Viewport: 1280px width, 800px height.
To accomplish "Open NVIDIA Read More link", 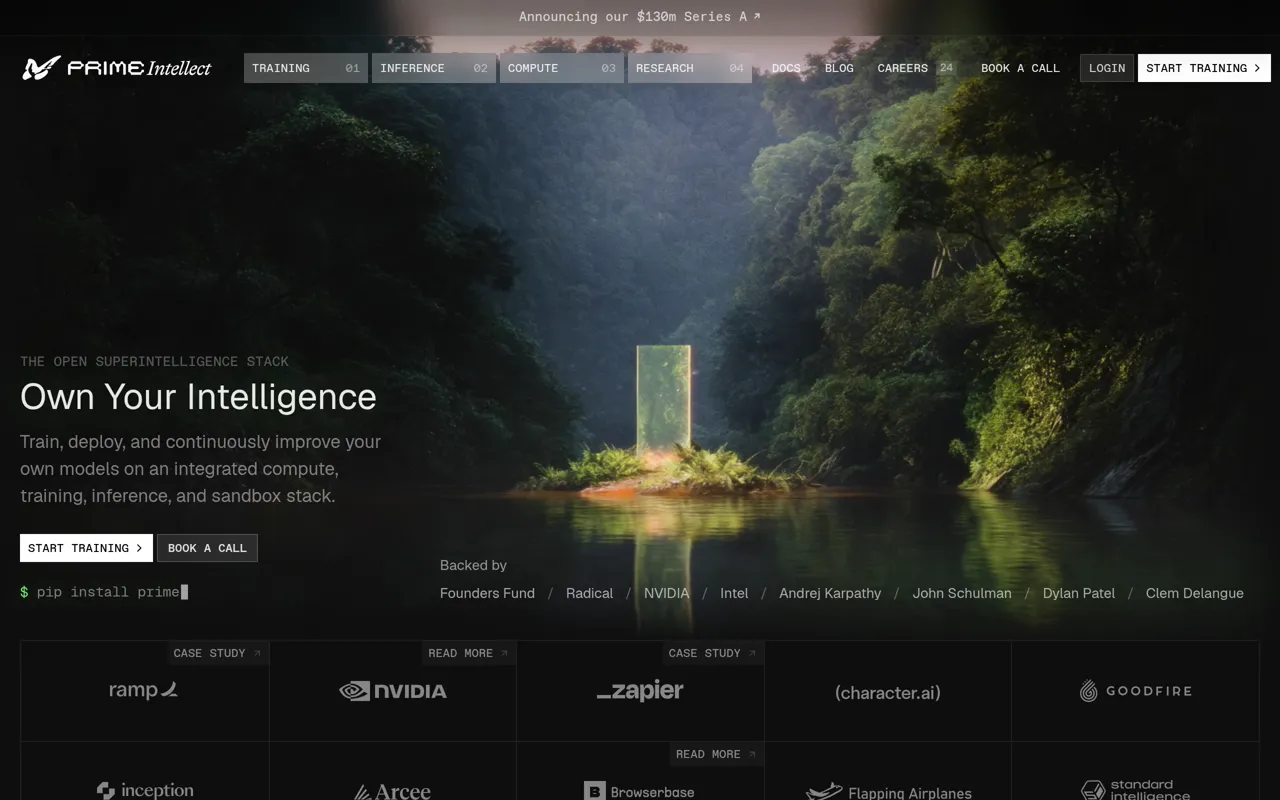I will (468, 653).
